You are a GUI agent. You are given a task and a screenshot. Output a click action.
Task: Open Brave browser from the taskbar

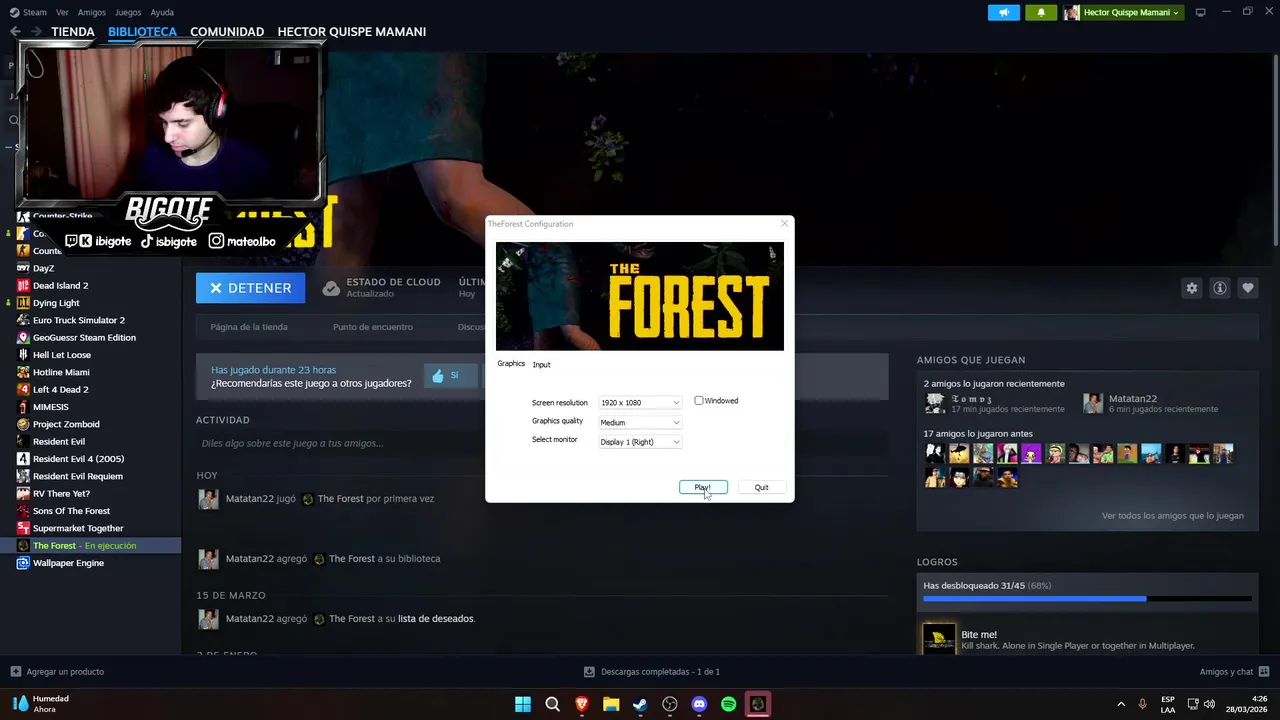[581, 704]
